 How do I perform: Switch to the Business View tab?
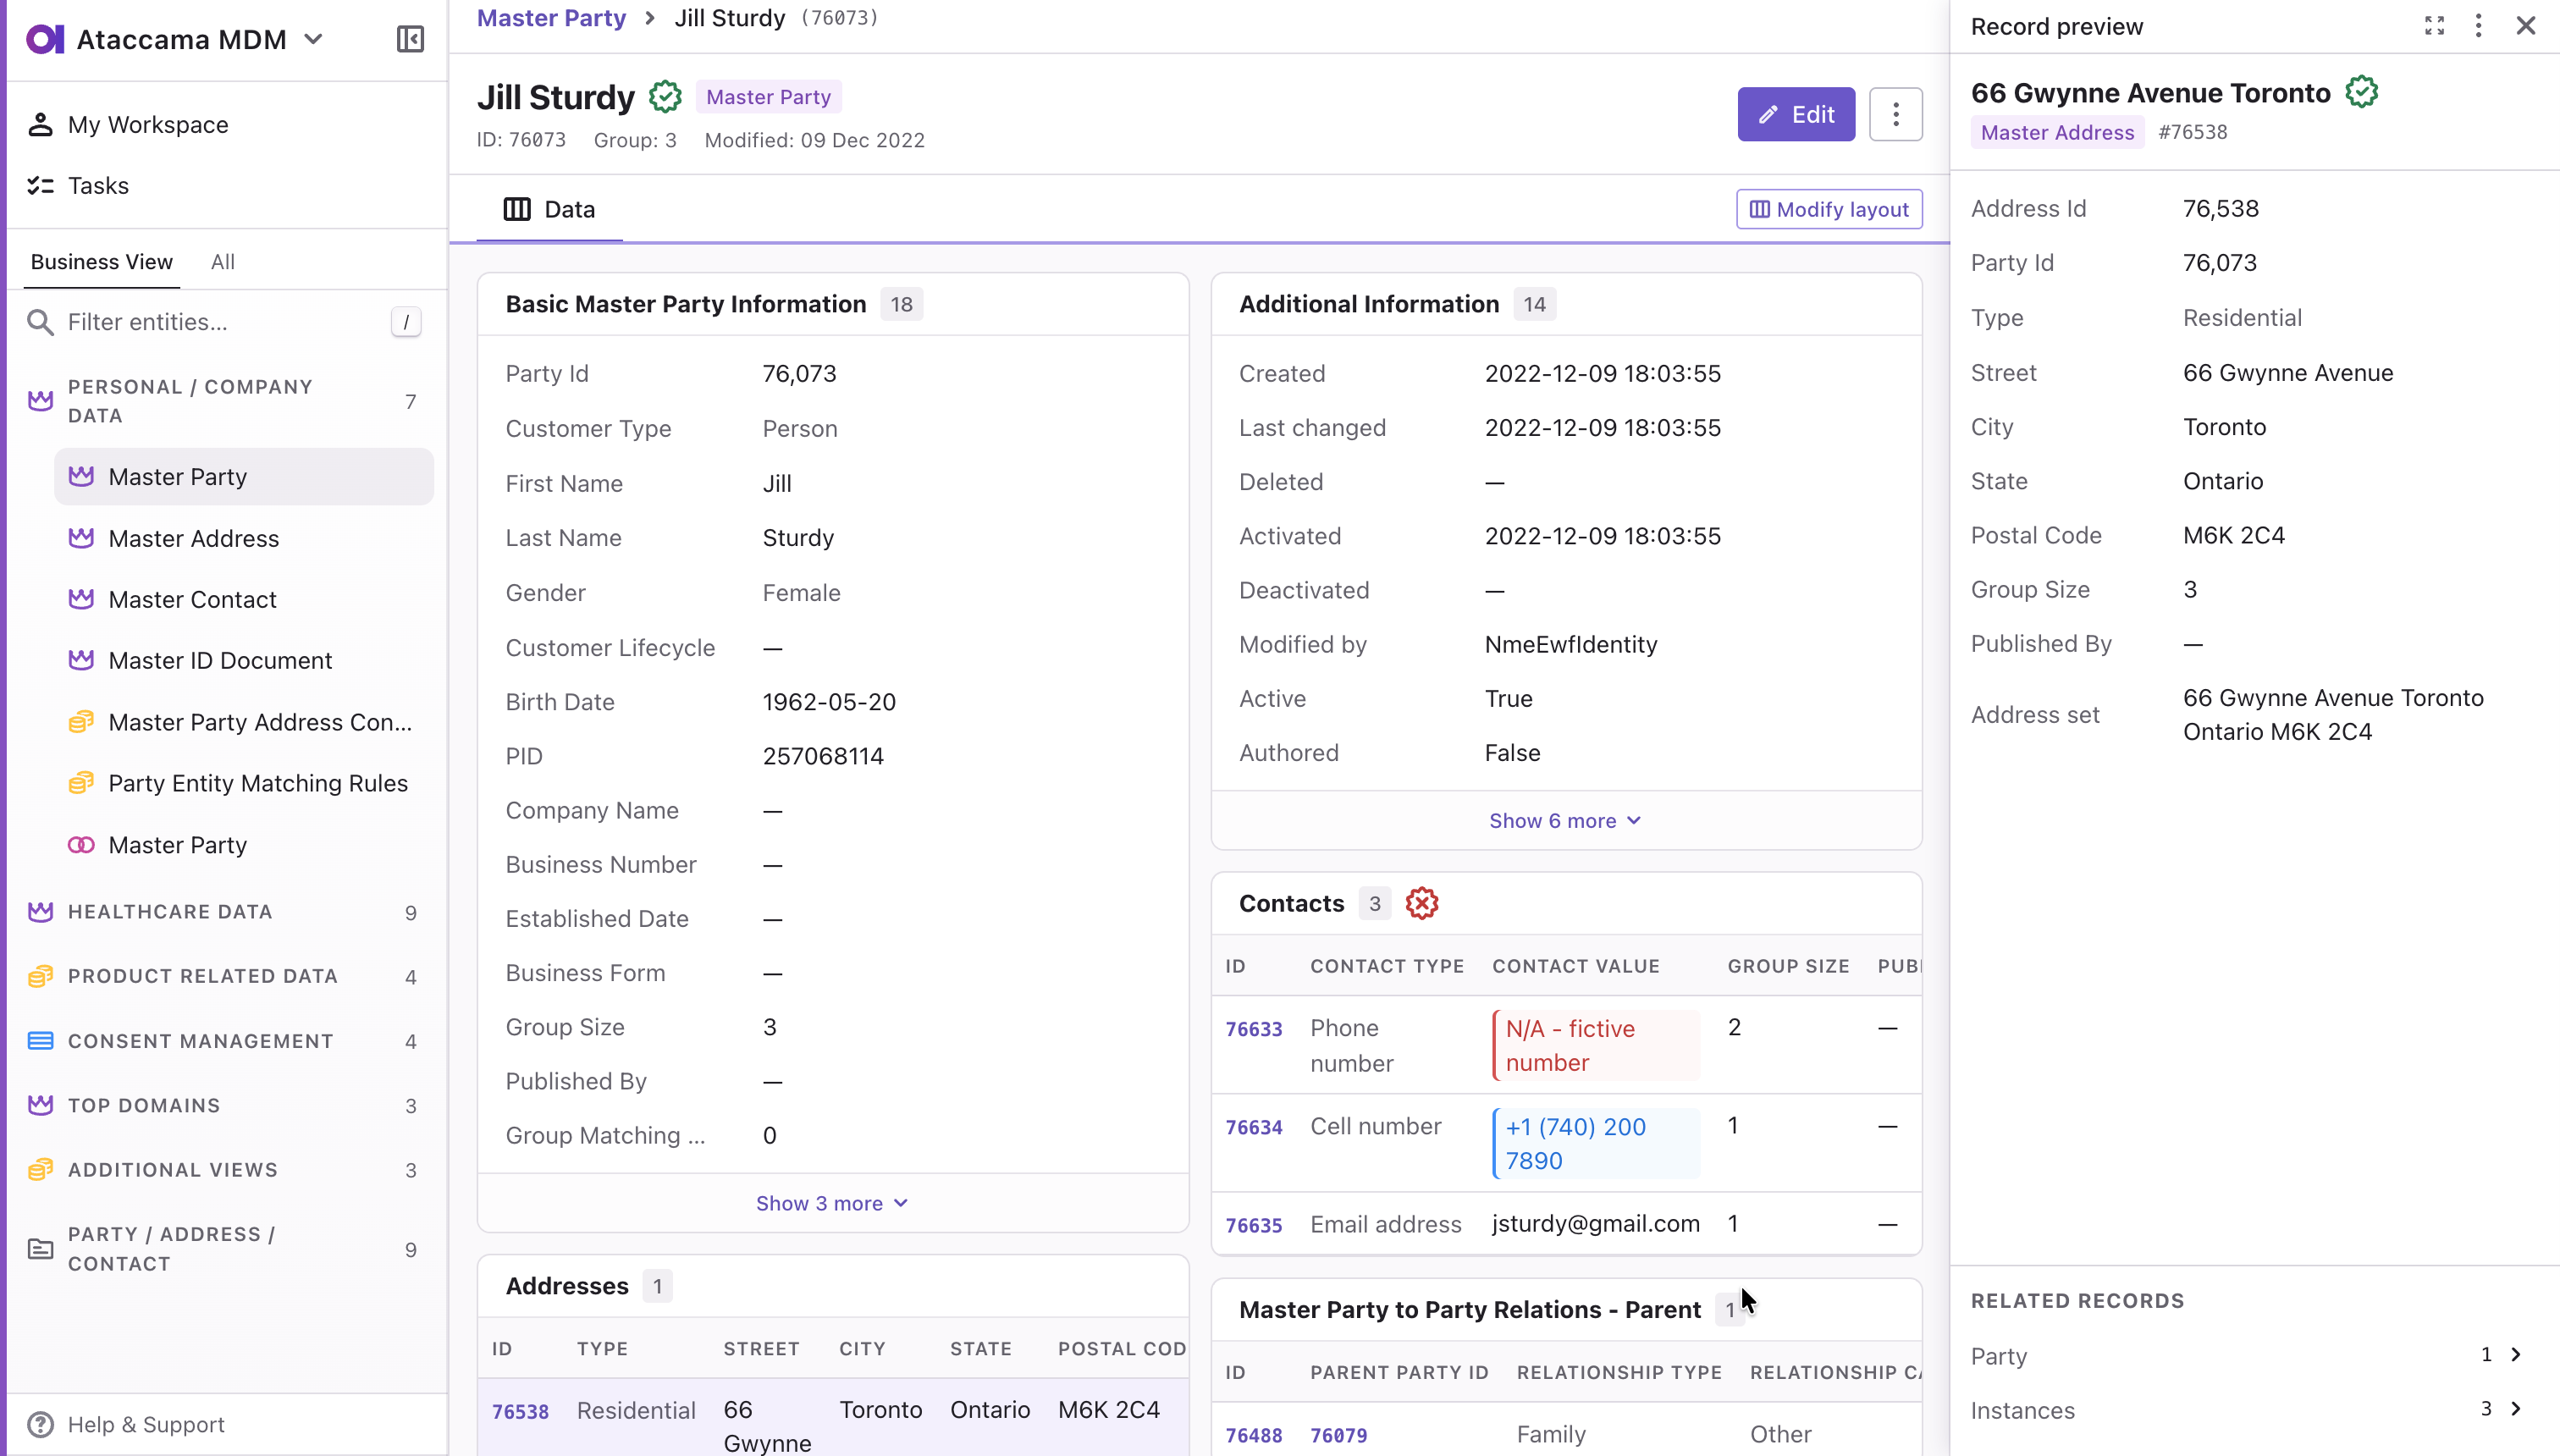click(x=102, y=262)
